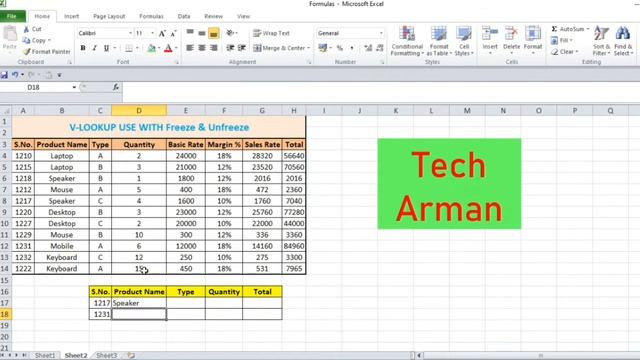Click the Comma Style icon

tap(352, 48)
